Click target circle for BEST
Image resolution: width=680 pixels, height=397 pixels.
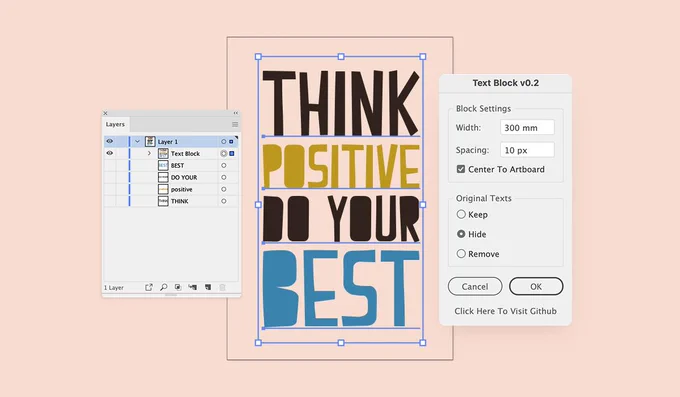224,165
